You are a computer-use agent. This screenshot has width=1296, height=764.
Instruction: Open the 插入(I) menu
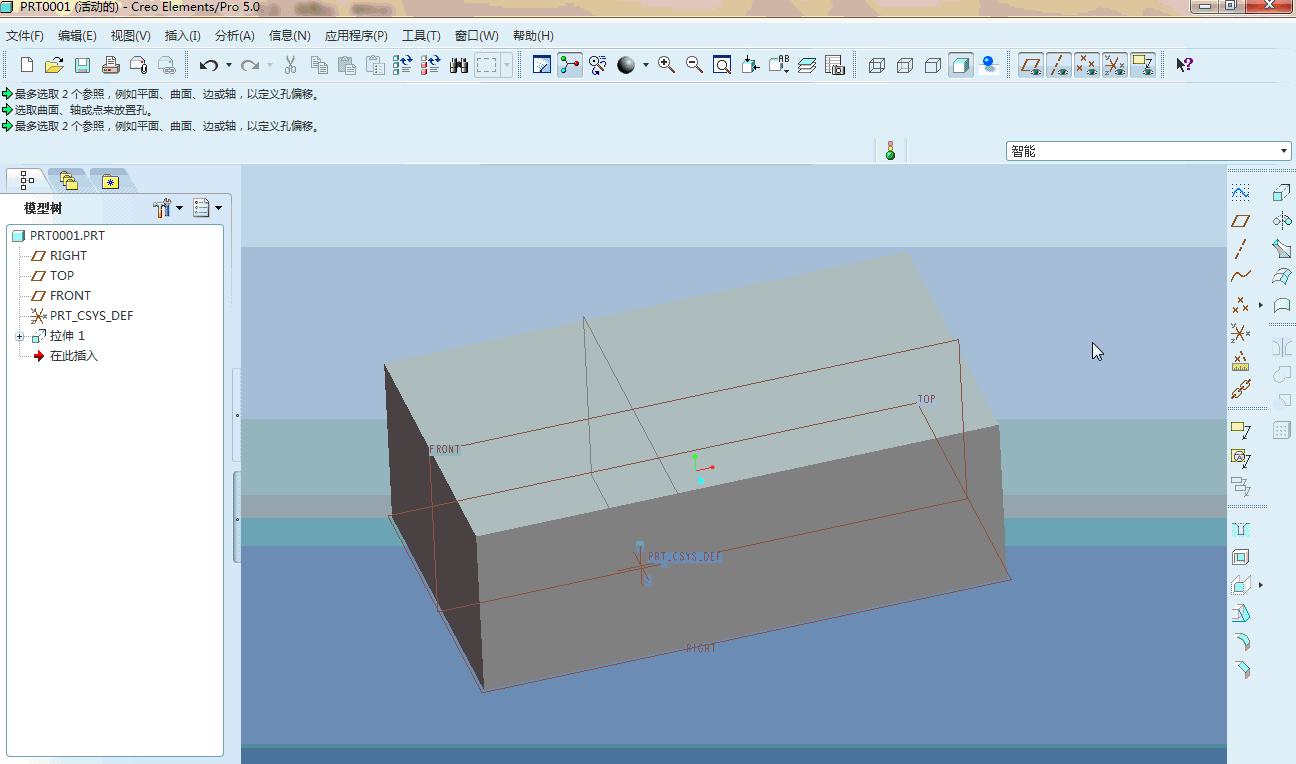point(182,36)
